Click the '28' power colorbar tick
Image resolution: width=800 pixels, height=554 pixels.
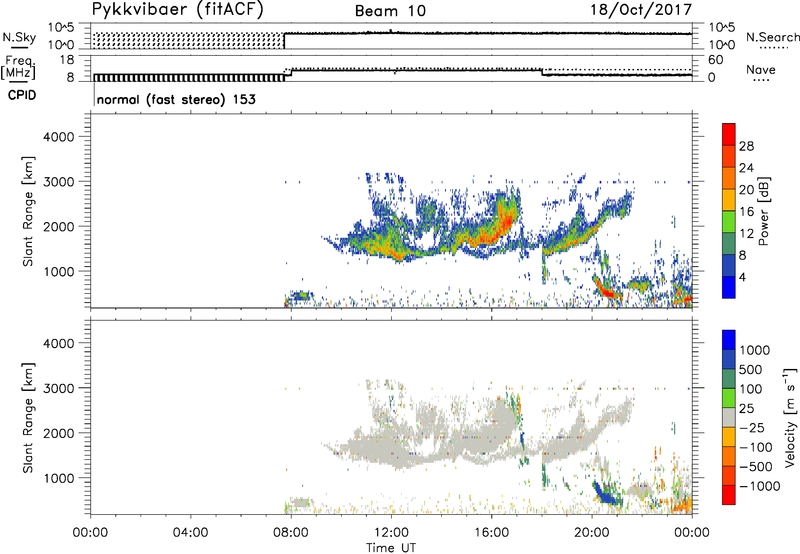(x=746, y=146)
